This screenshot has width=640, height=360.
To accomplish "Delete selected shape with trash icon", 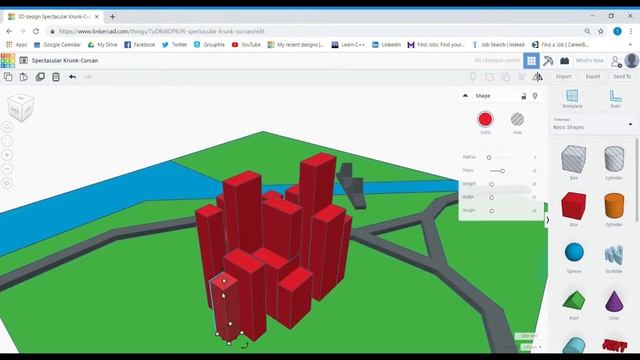I will point(56,77).
